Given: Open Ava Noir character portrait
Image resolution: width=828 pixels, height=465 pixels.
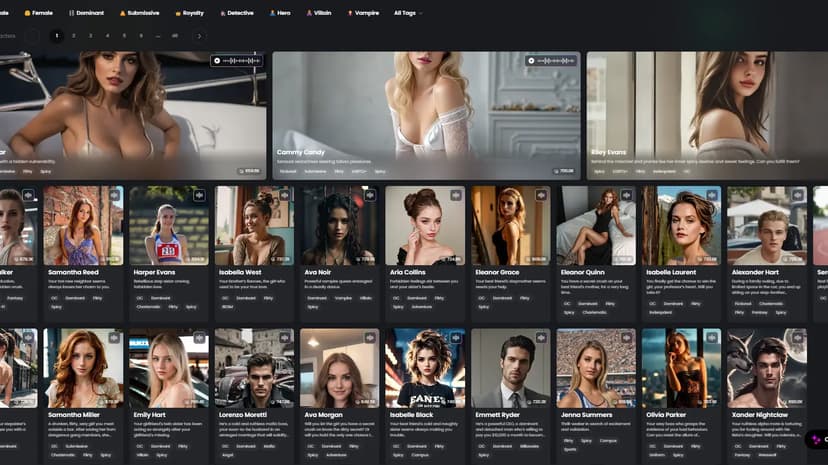Looking at the screenshot, I should pyautogui.click(x=340, y=225).
